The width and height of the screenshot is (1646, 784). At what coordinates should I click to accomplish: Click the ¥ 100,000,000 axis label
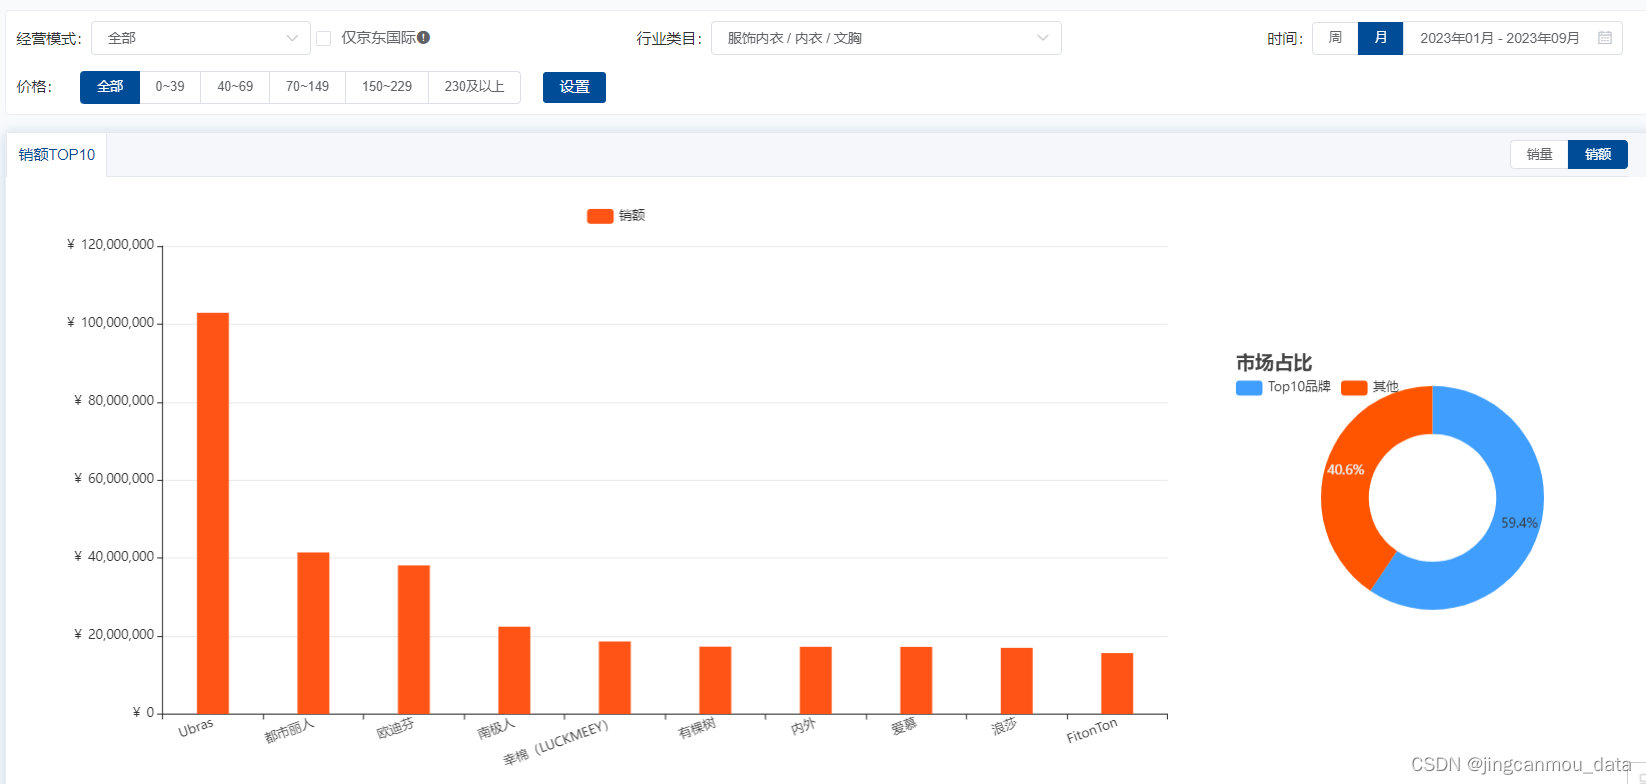[111, 323]
